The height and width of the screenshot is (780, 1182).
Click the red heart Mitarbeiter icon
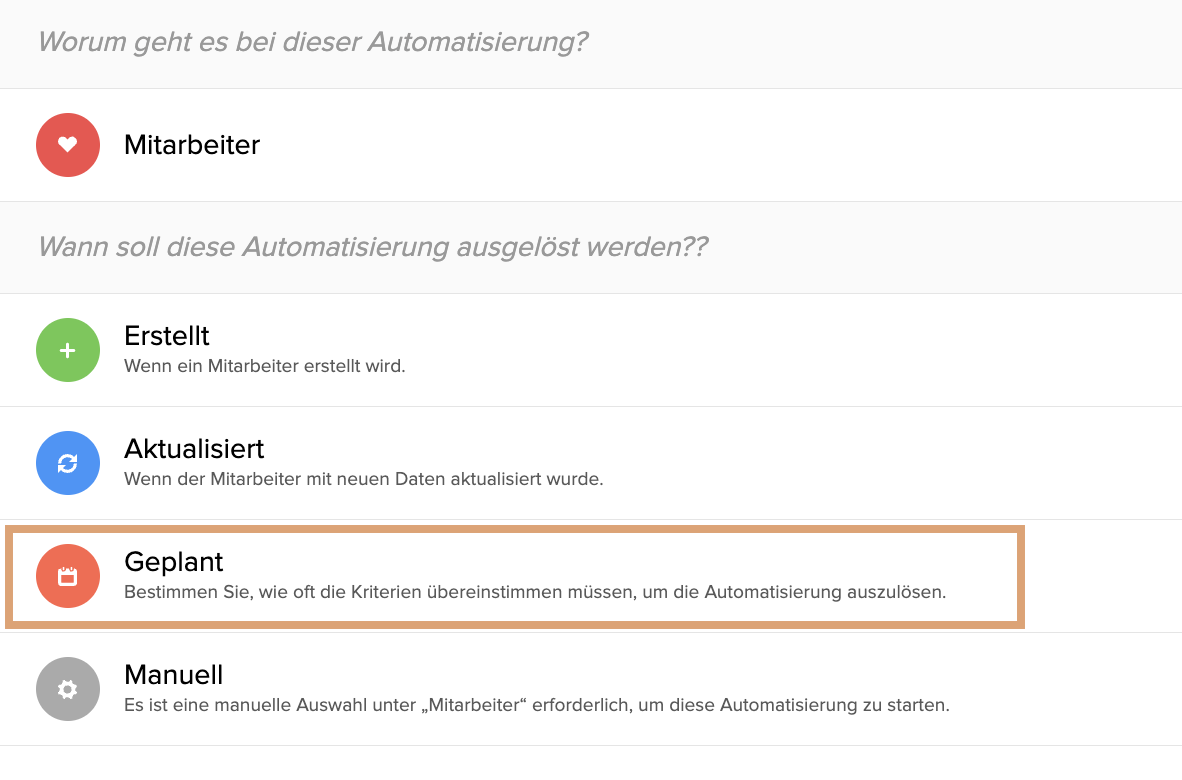pyautogui.click(x=68, y=145)
